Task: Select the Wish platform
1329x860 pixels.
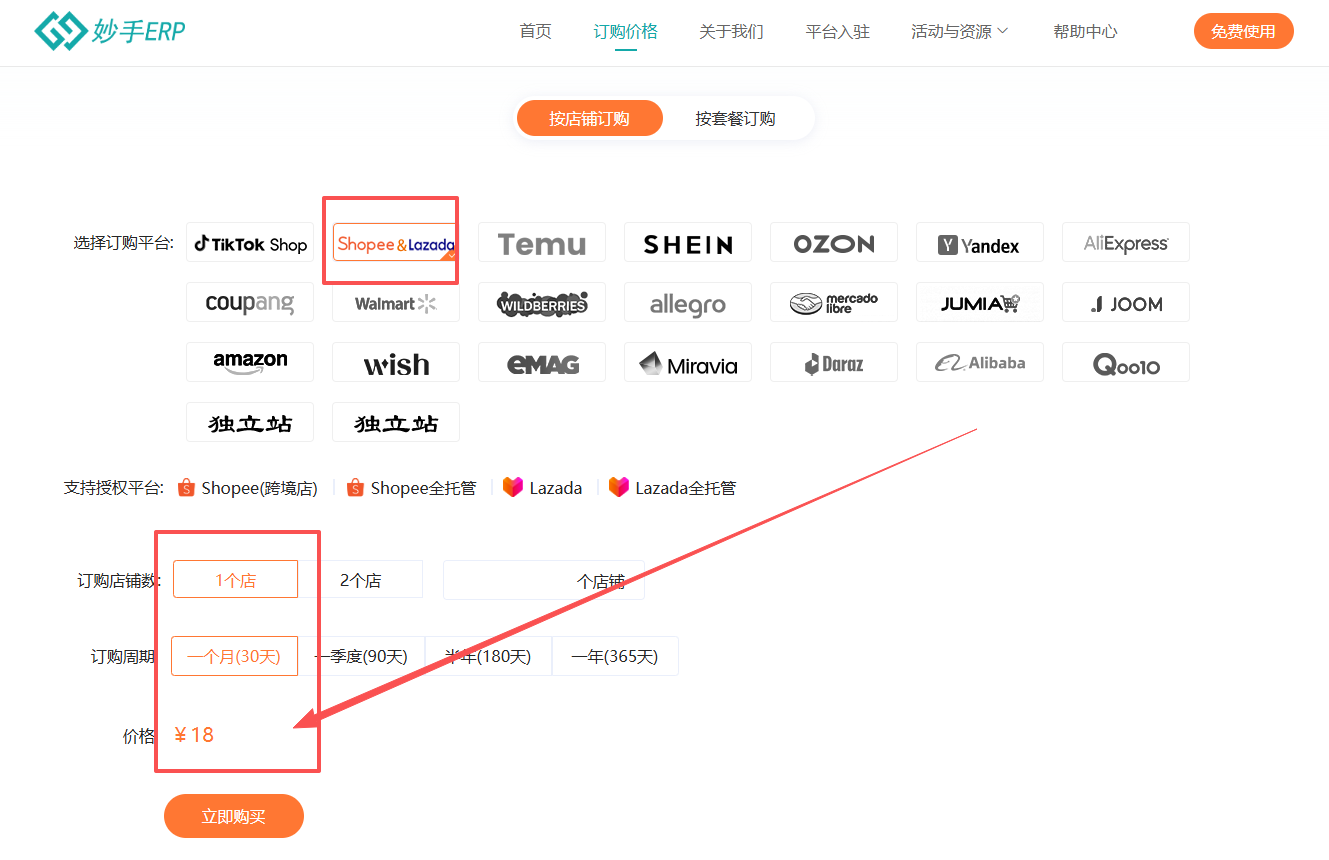Action: [x=395, y=362]
